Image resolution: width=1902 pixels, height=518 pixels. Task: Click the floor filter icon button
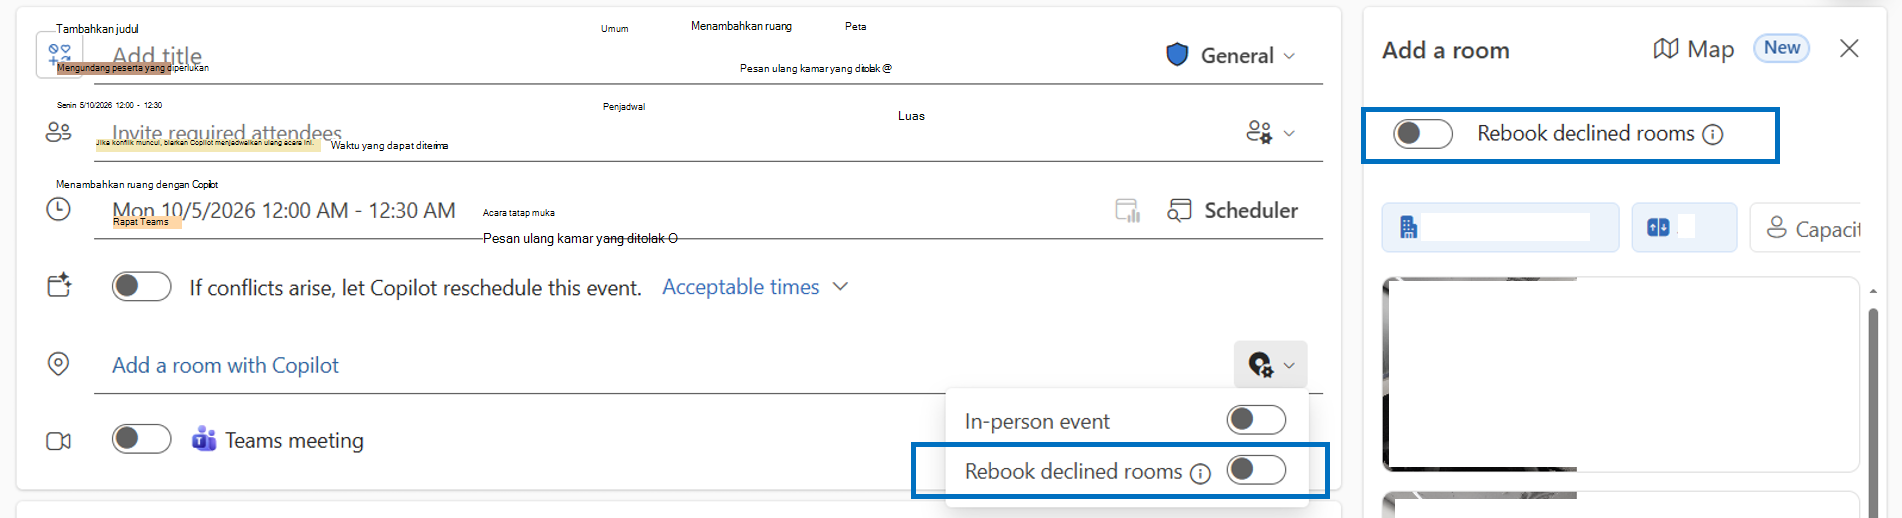pyautogui.click(x=1684, y=228)
